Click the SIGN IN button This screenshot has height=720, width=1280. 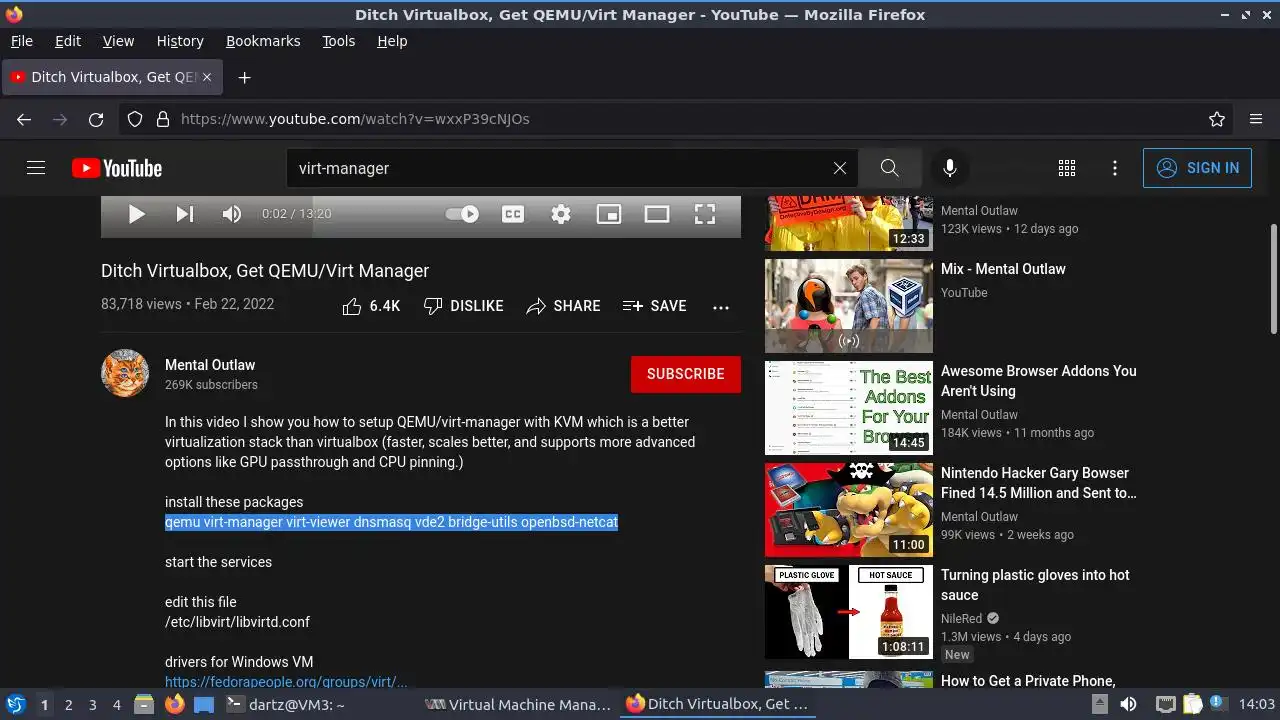(1197, 168)
